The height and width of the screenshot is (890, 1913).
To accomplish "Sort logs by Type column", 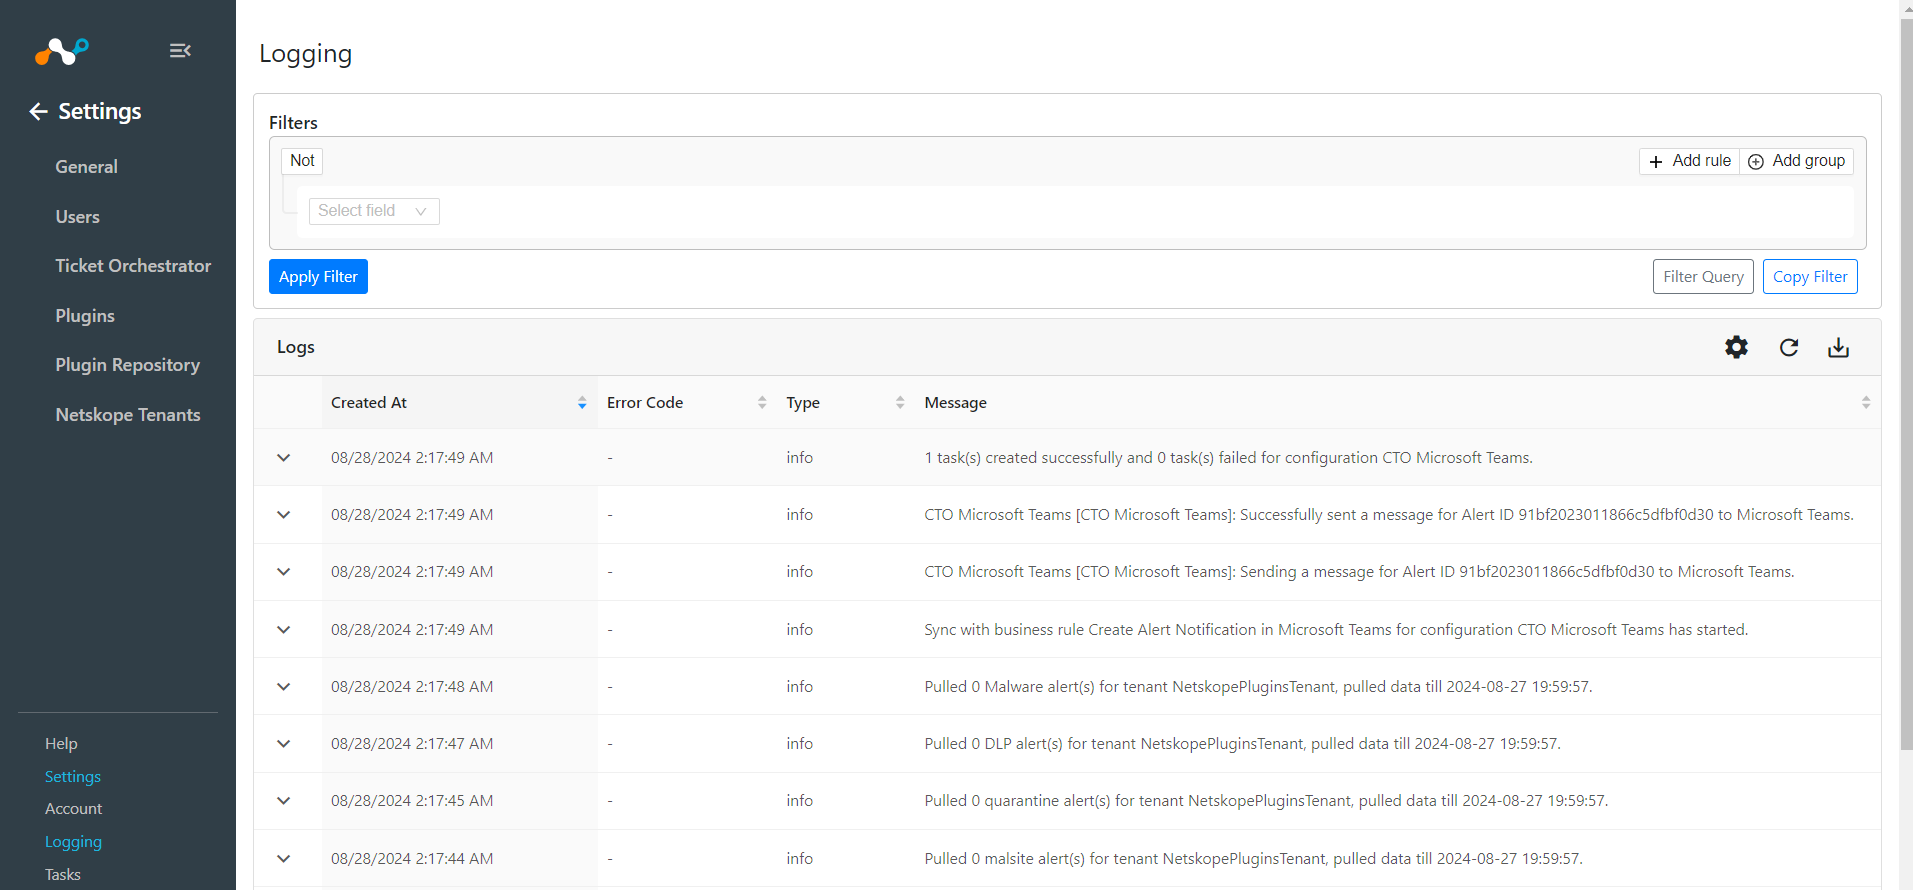I will tap(900, 403).
